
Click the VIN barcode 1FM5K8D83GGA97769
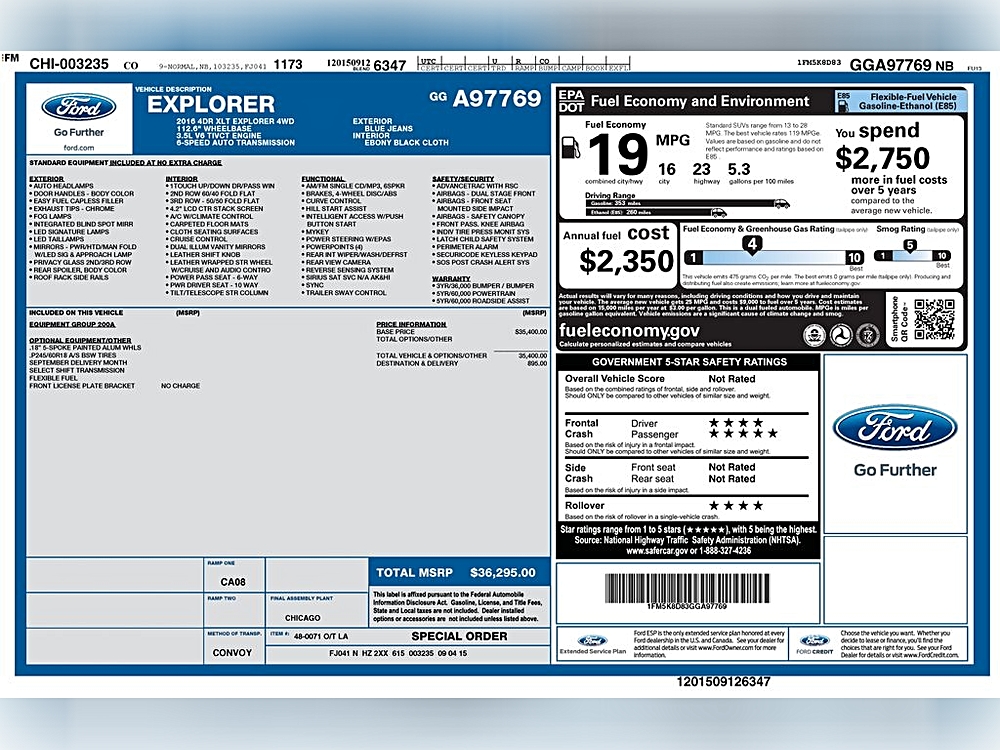[687, 588]
